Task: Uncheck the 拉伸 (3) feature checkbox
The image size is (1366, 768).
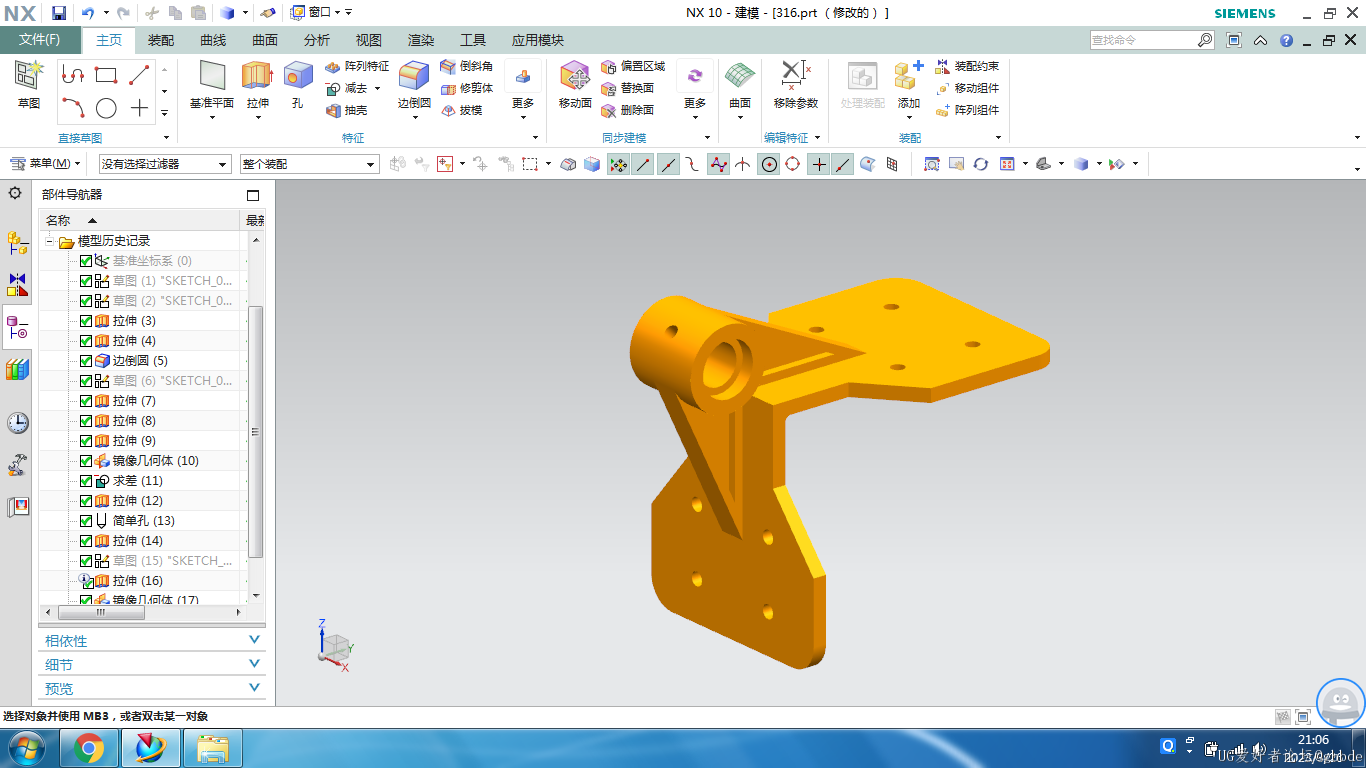Action: [x=86, y=321]
